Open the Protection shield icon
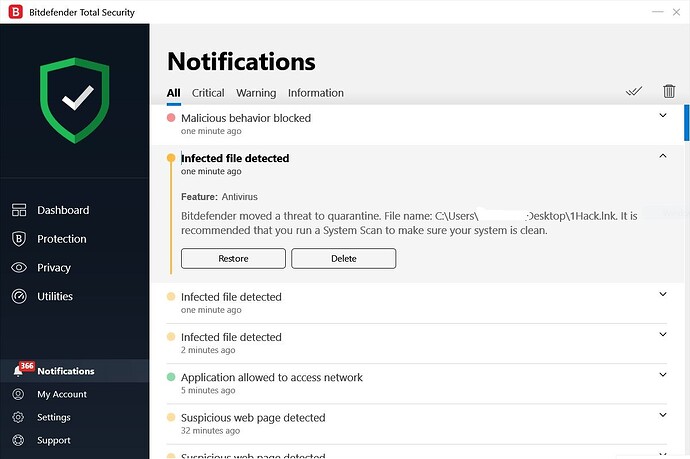690x459 pixels. 19,239
